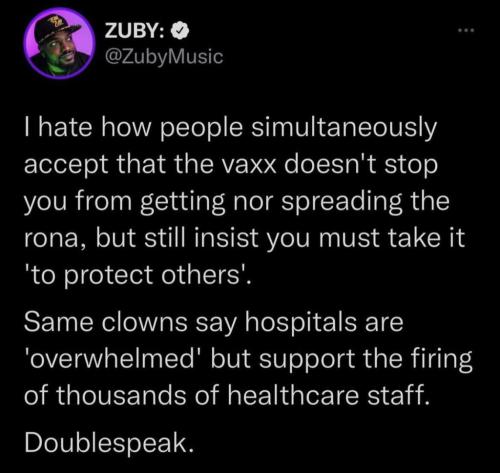Click the ZUBY: display name
The width and height of the screenshot is (500, 473).
click(x=135, y=32)
